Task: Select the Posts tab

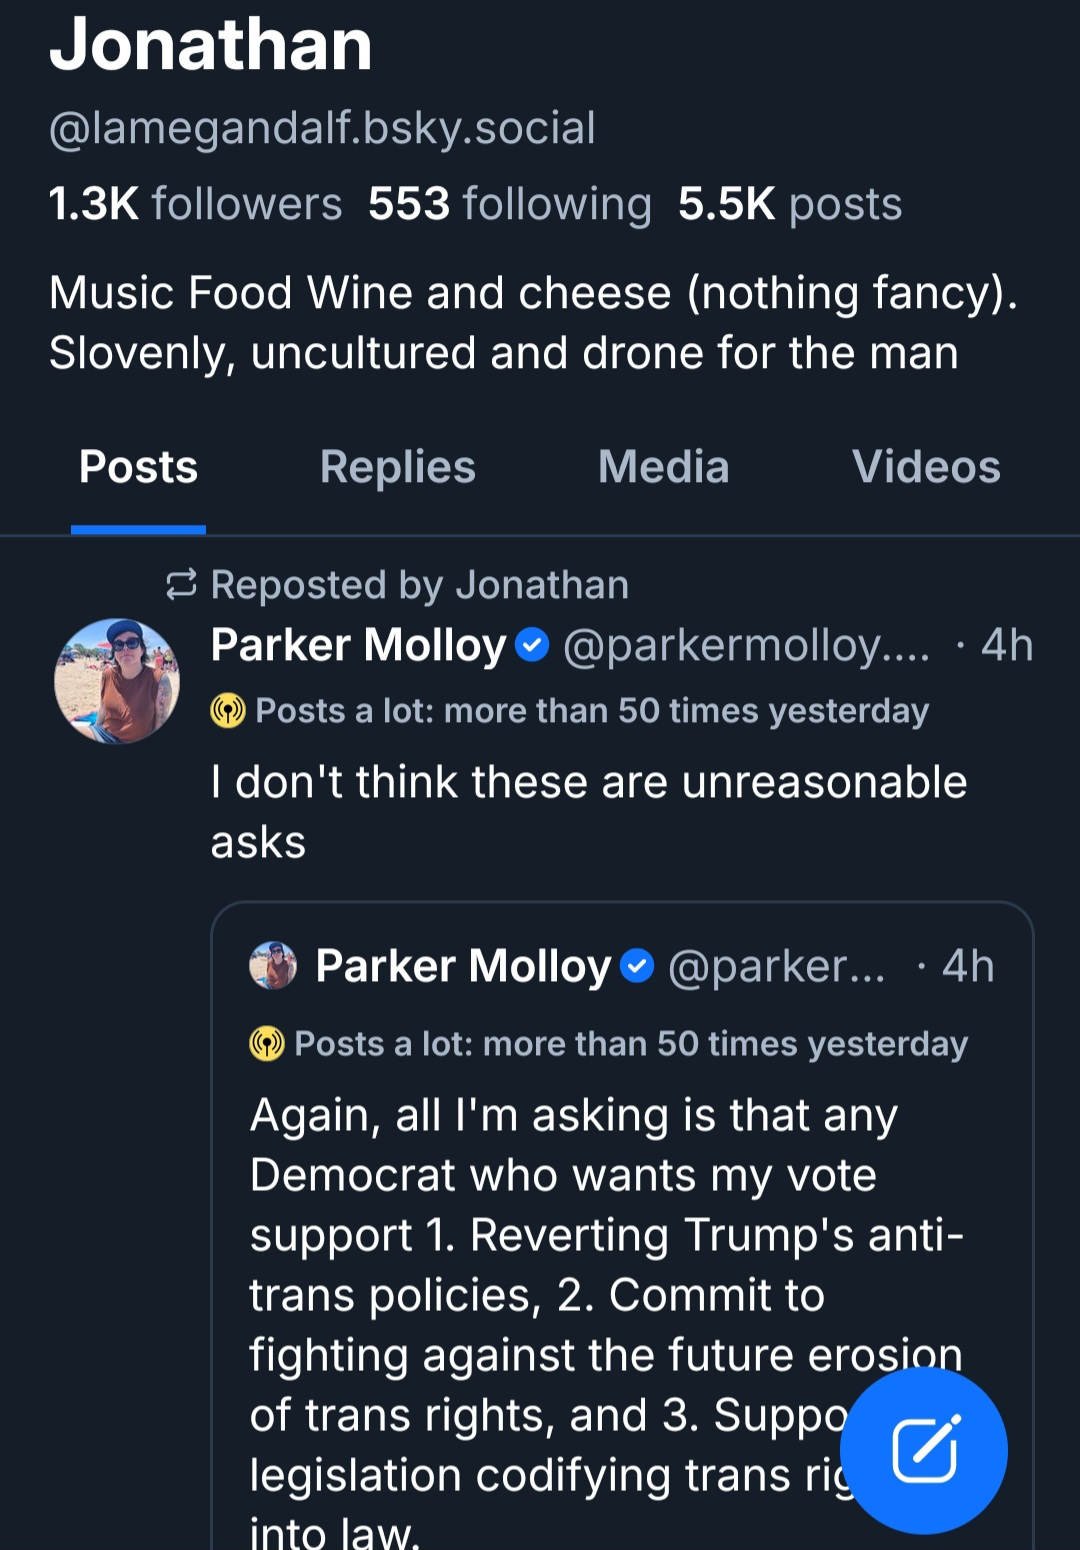Action: (138, 467)
